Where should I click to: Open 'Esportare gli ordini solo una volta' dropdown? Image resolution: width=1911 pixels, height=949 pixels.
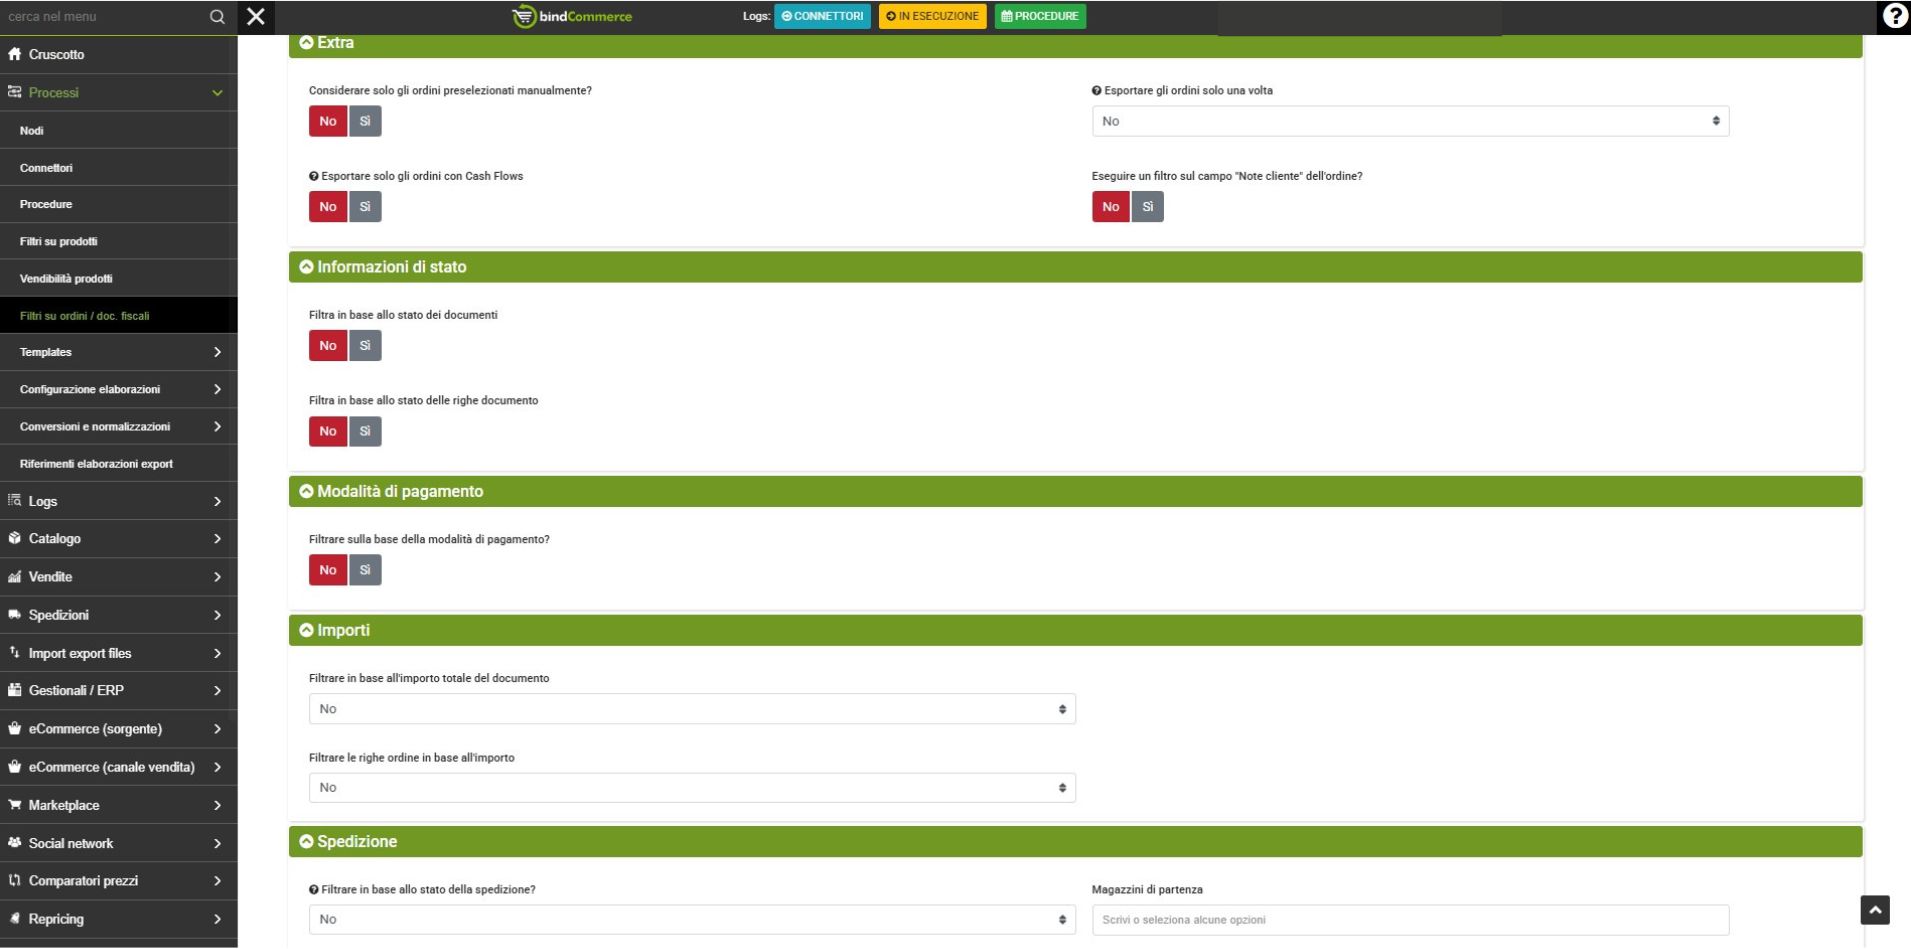click(x=1409, y=121)
